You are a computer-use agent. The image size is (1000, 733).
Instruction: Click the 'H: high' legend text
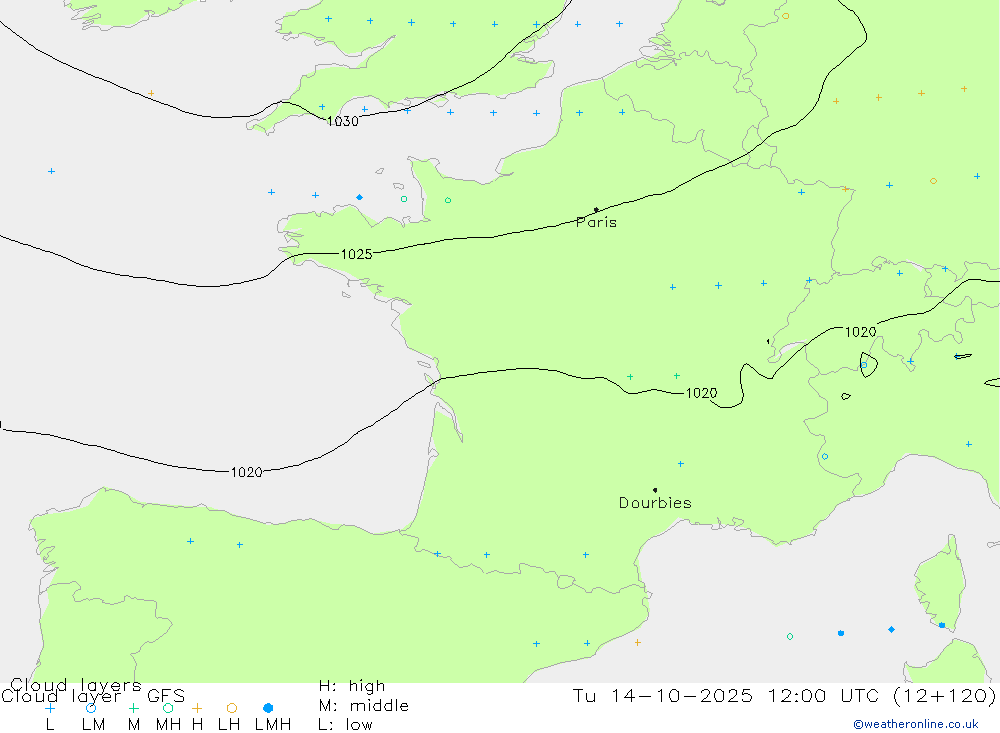(352, 686)
